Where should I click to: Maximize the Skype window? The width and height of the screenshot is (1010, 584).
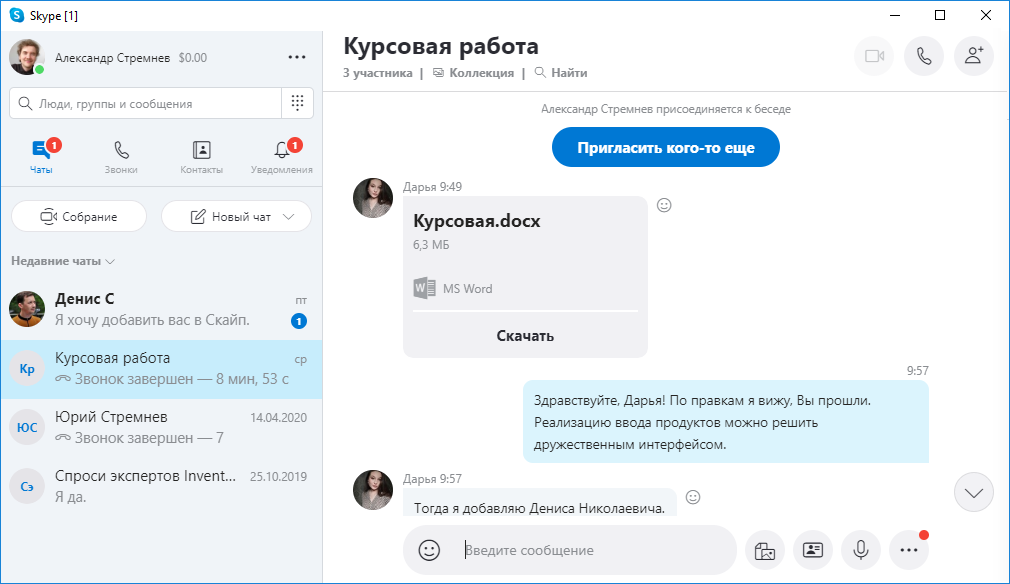click(940, 15)
